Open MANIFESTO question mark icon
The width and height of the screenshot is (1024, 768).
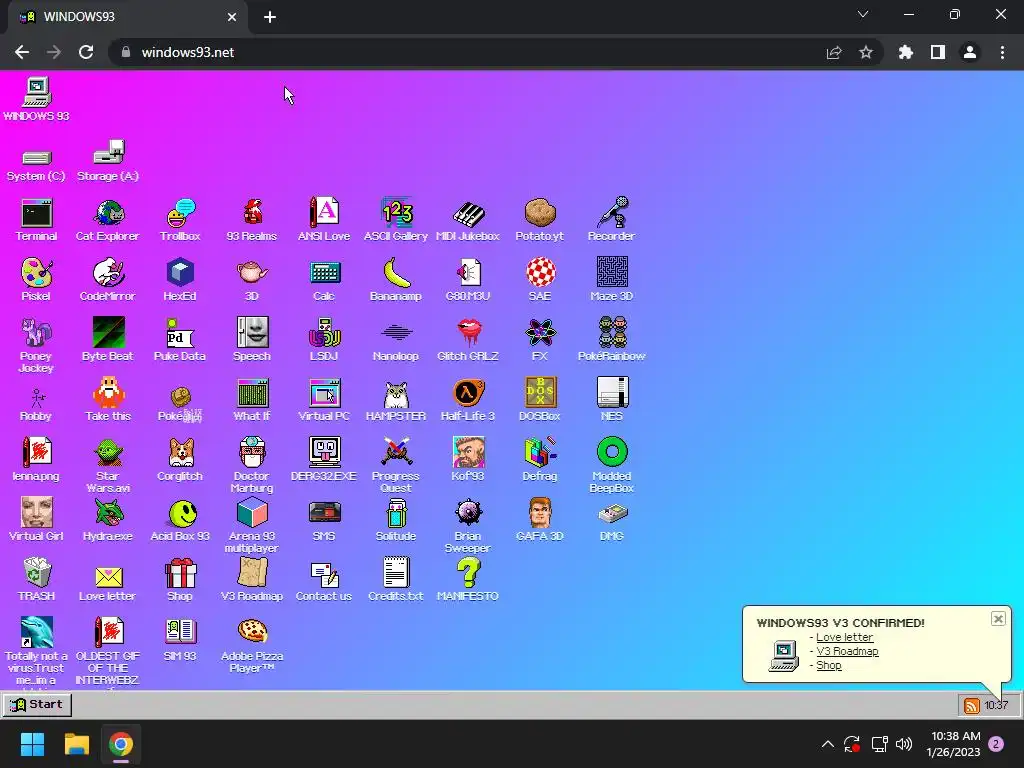[468, 581]
